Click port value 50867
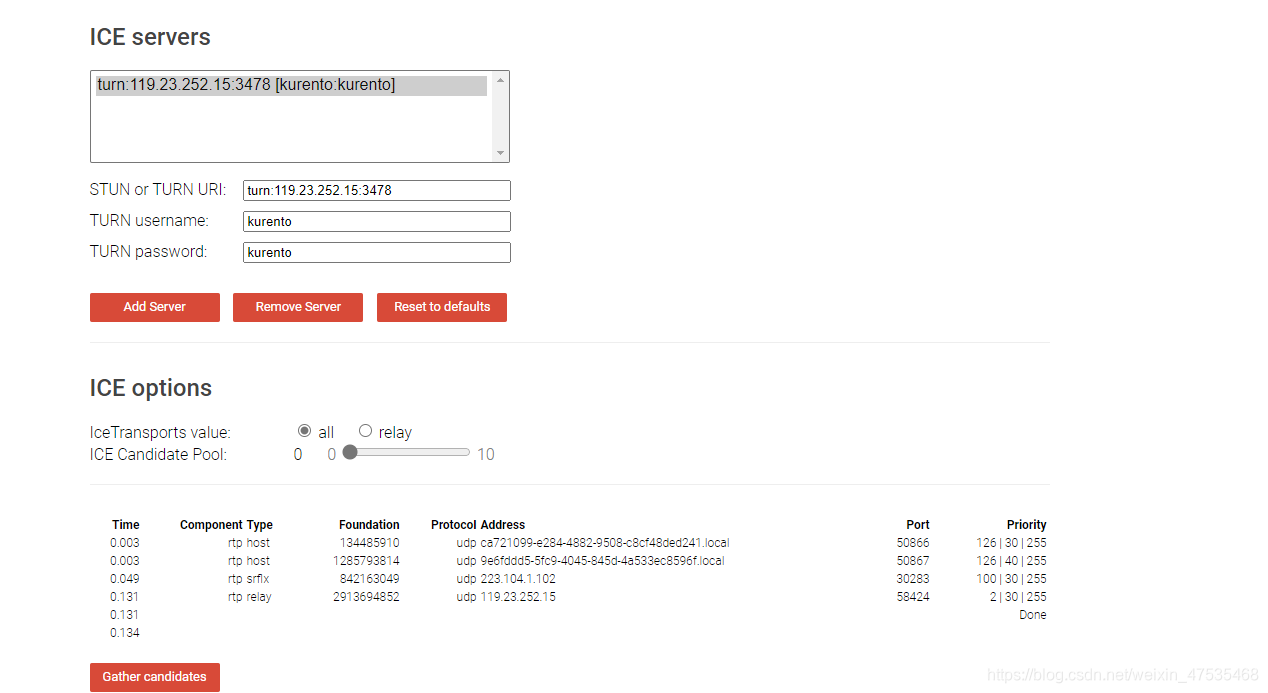 (913, 561)
